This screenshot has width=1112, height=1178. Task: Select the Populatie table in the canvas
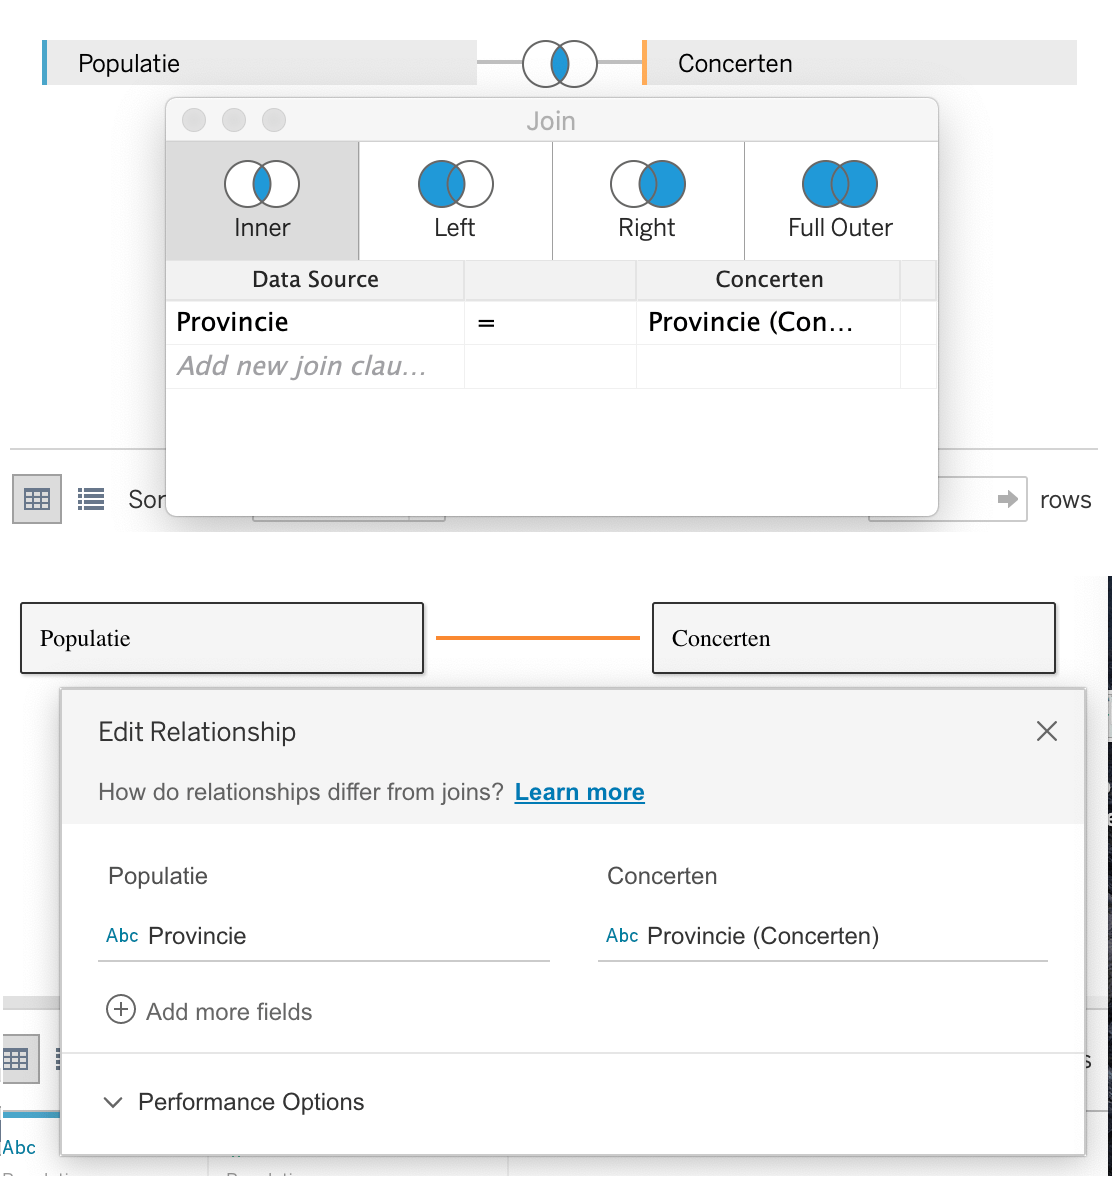click(222, 638)
